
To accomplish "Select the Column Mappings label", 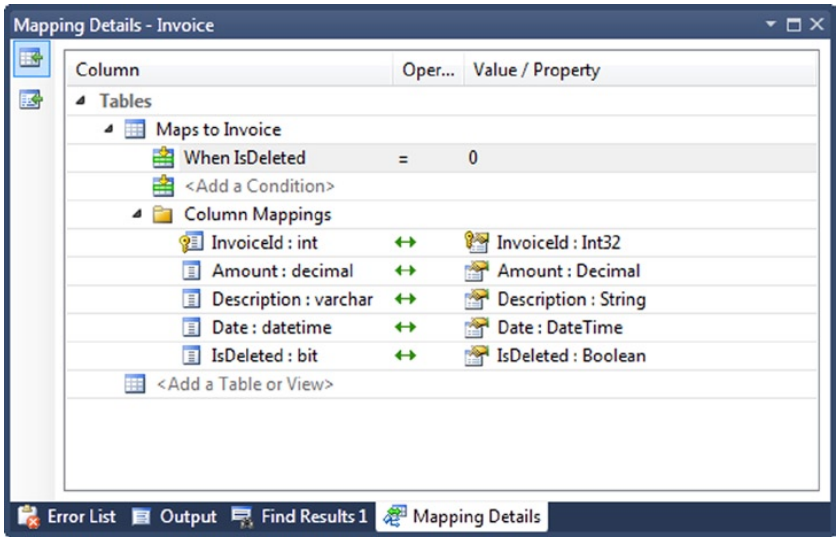I will pos(258,215).
